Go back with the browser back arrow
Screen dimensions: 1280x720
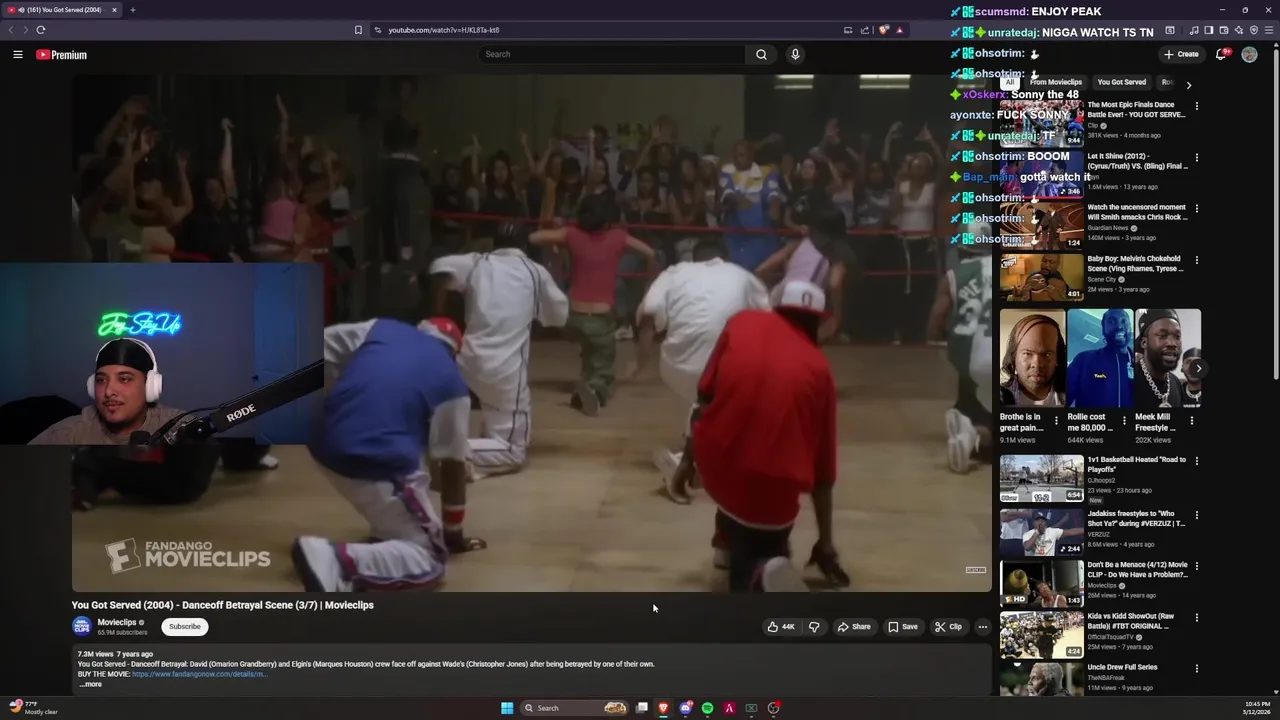click(x=12, y=30)
